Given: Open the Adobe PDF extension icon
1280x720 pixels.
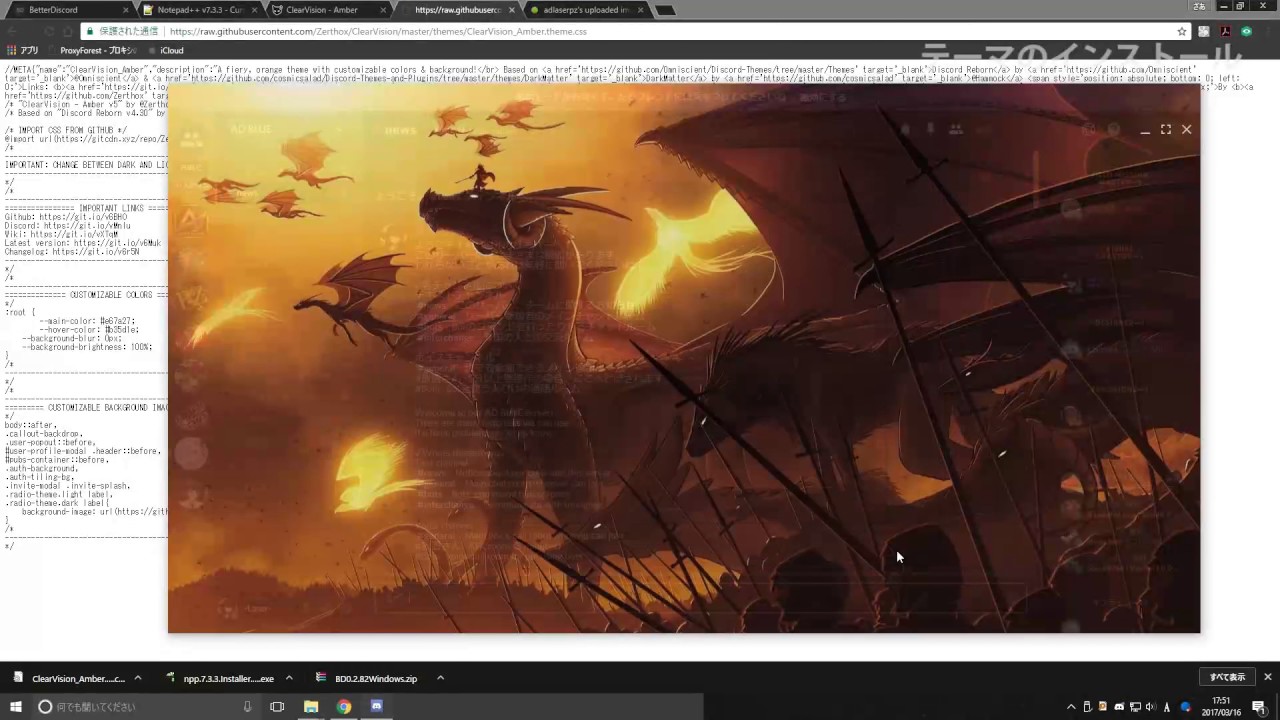Looking at the screenshot, I should (x=1225, y=31).
